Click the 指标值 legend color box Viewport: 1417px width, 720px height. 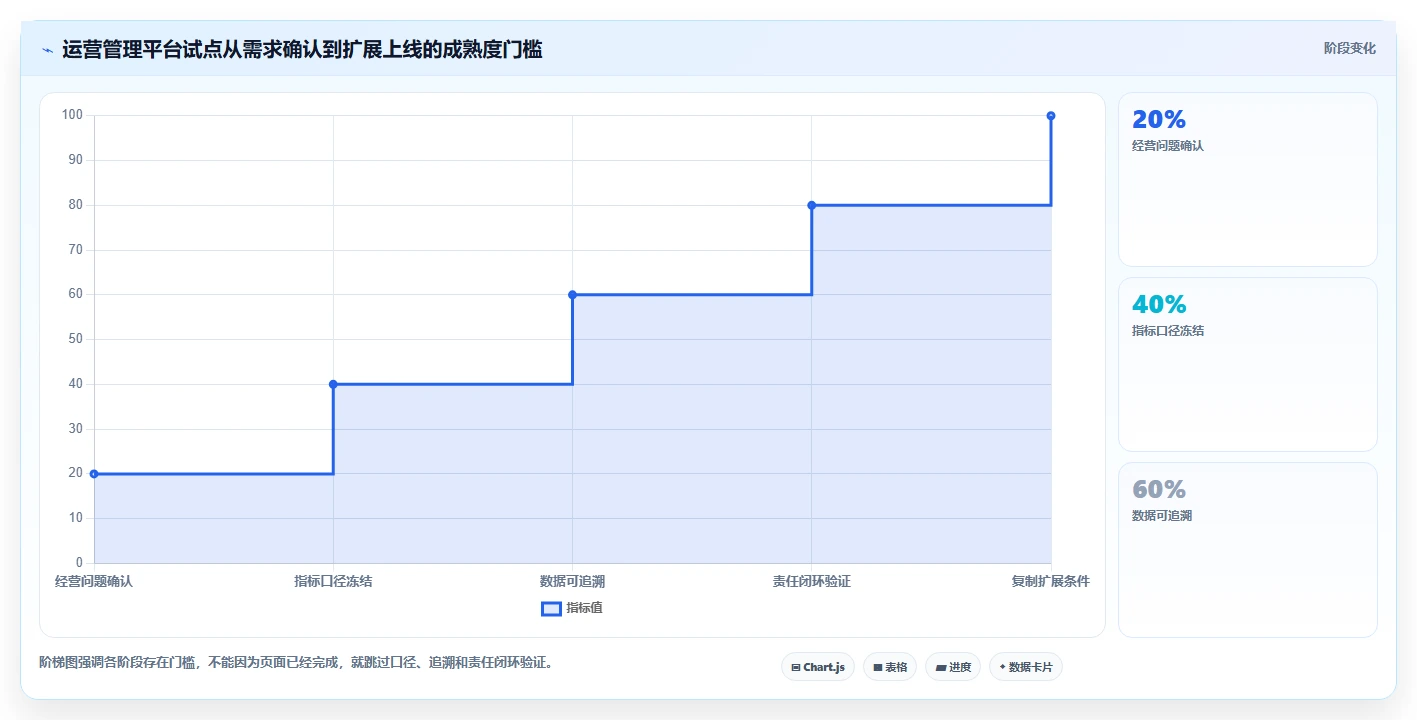pos(551,608)
